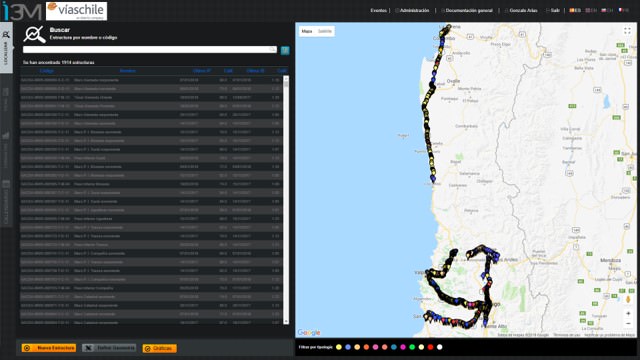Zoom out on the map
The height and width of the screenshot is (360, 640).
click(x=628, y=324)
